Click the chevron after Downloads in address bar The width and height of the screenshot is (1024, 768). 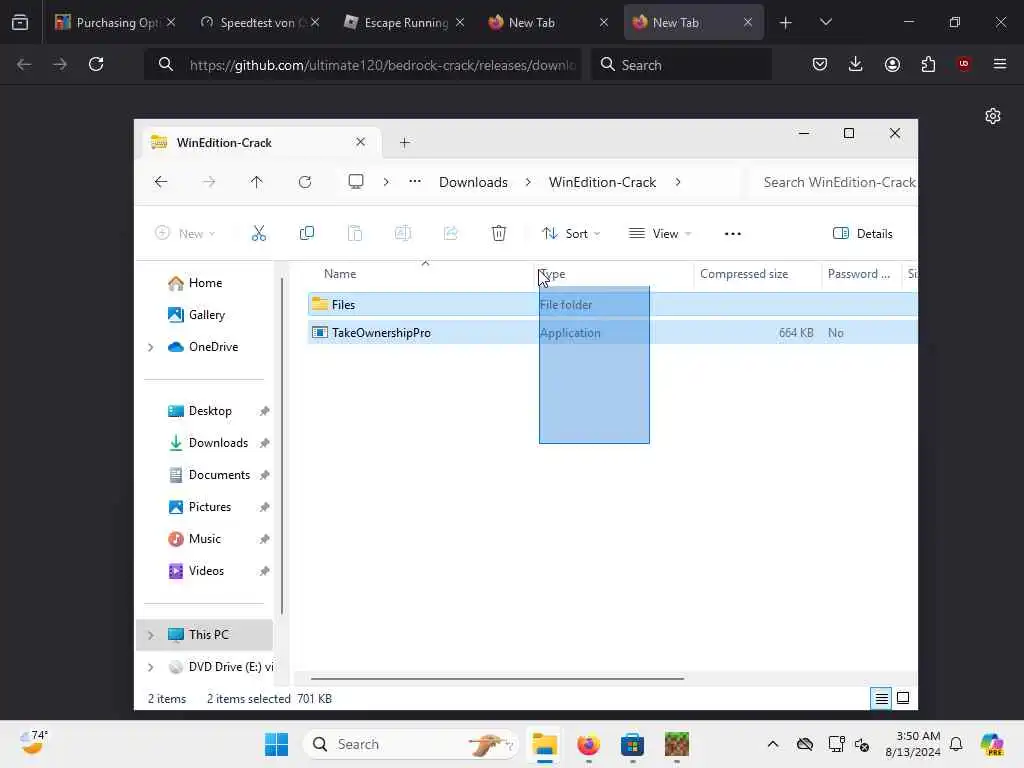(x=528, y=182)
